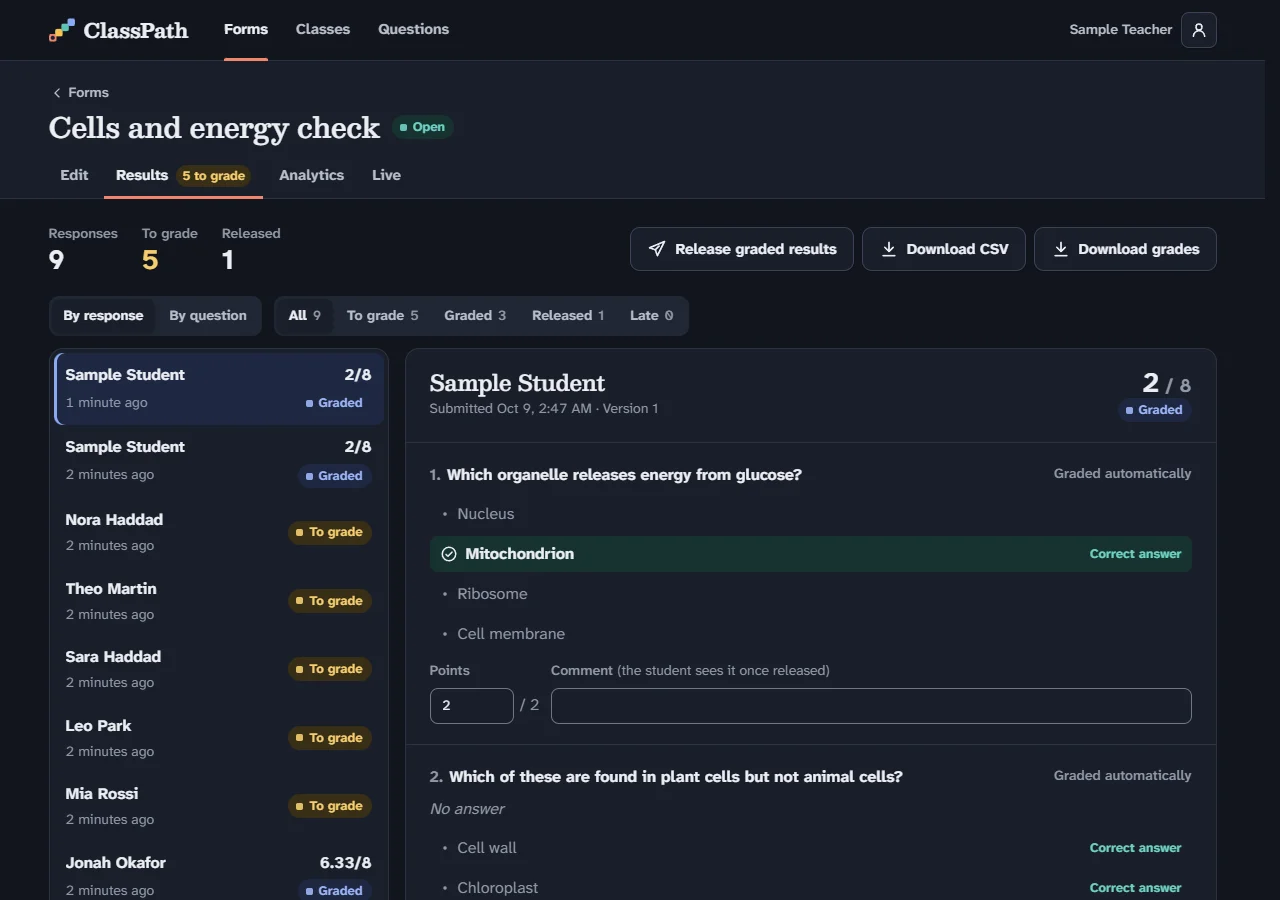Open the Live tab
The width and height of the screenshot is (1280, 900).
386,175
